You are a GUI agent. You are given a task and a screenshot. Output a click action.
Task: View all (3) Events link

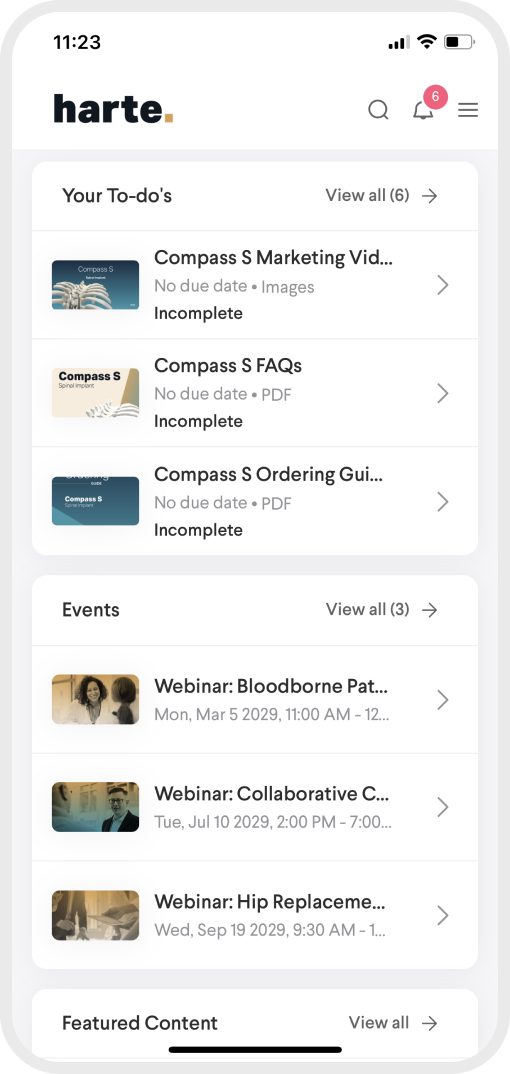click(368, 609)
